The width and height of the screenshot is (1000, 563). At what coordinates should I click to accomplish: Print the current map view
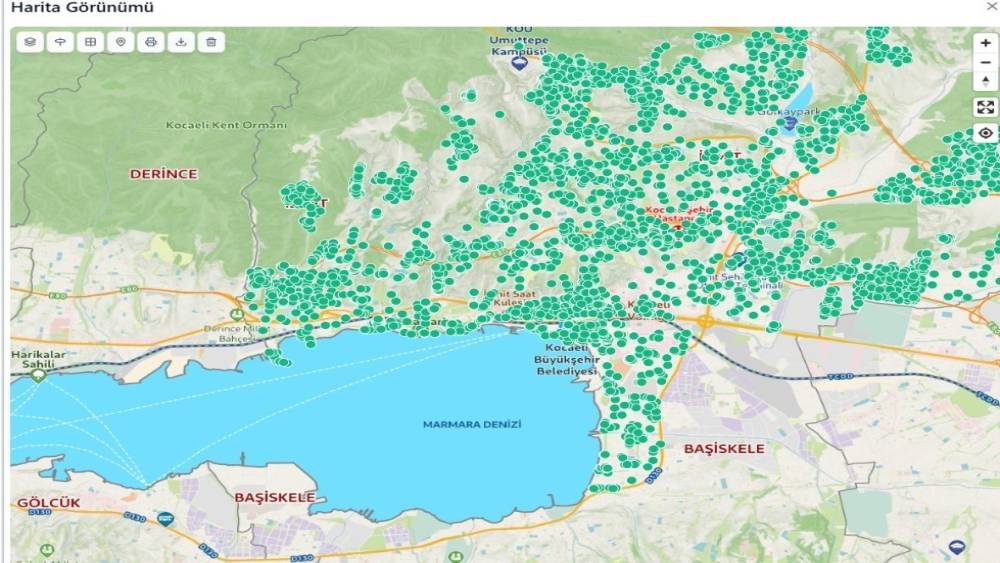(151, 42)
